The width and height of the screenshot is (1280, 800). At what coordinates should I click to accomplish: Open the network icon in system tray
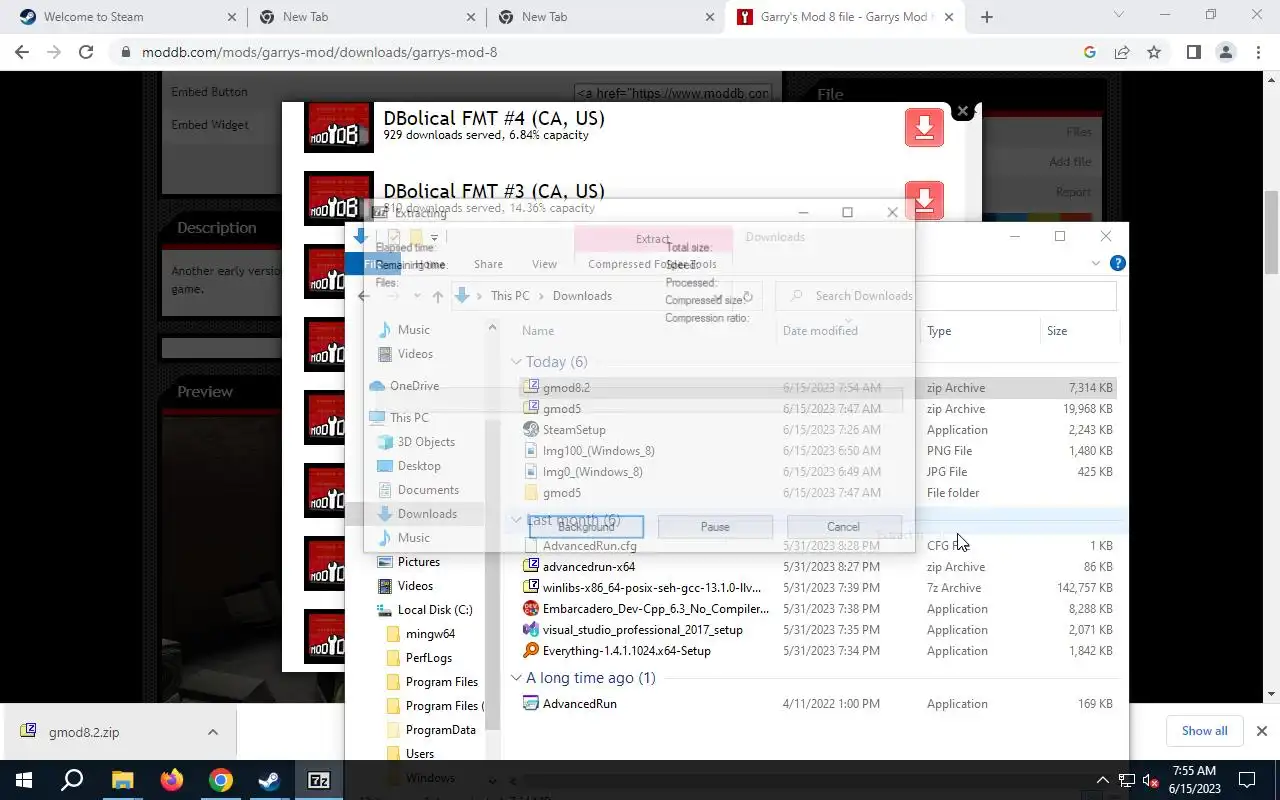1127,781
